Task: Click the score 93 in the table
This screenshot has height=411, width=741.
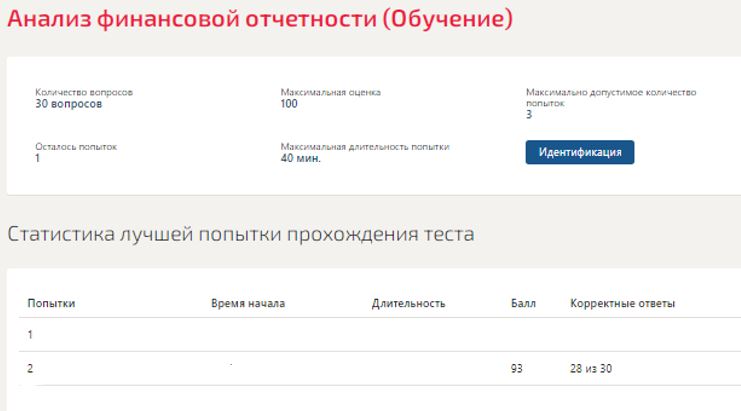Action: [517, 369]
